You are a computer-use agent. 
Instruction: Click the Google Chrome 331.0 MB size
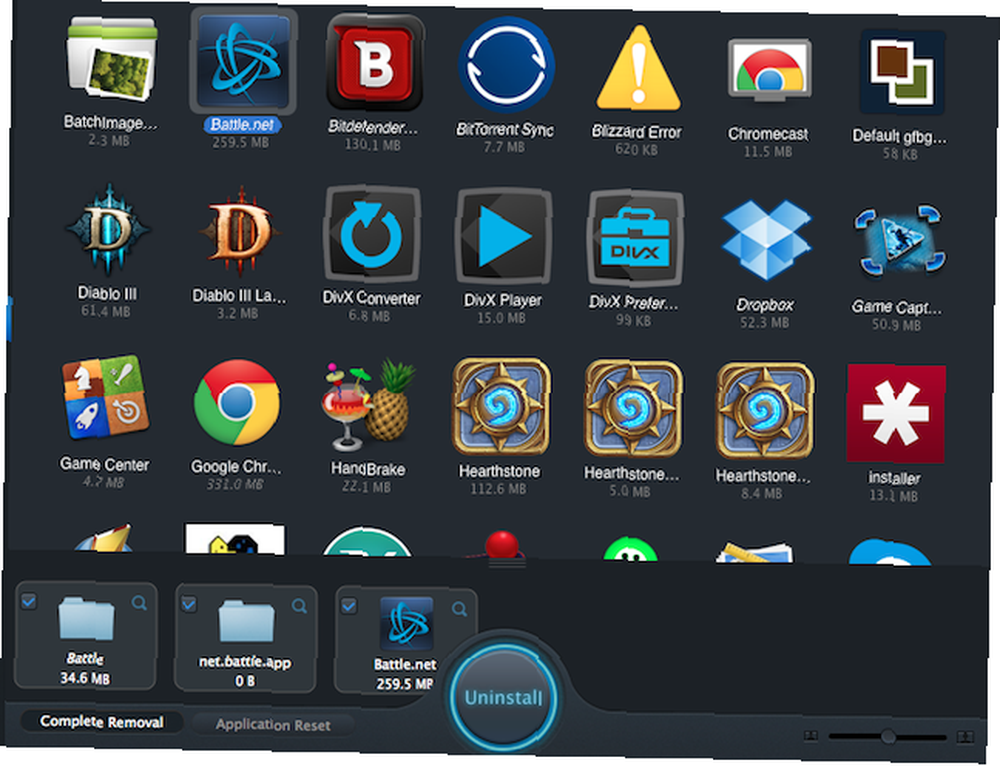235,485
